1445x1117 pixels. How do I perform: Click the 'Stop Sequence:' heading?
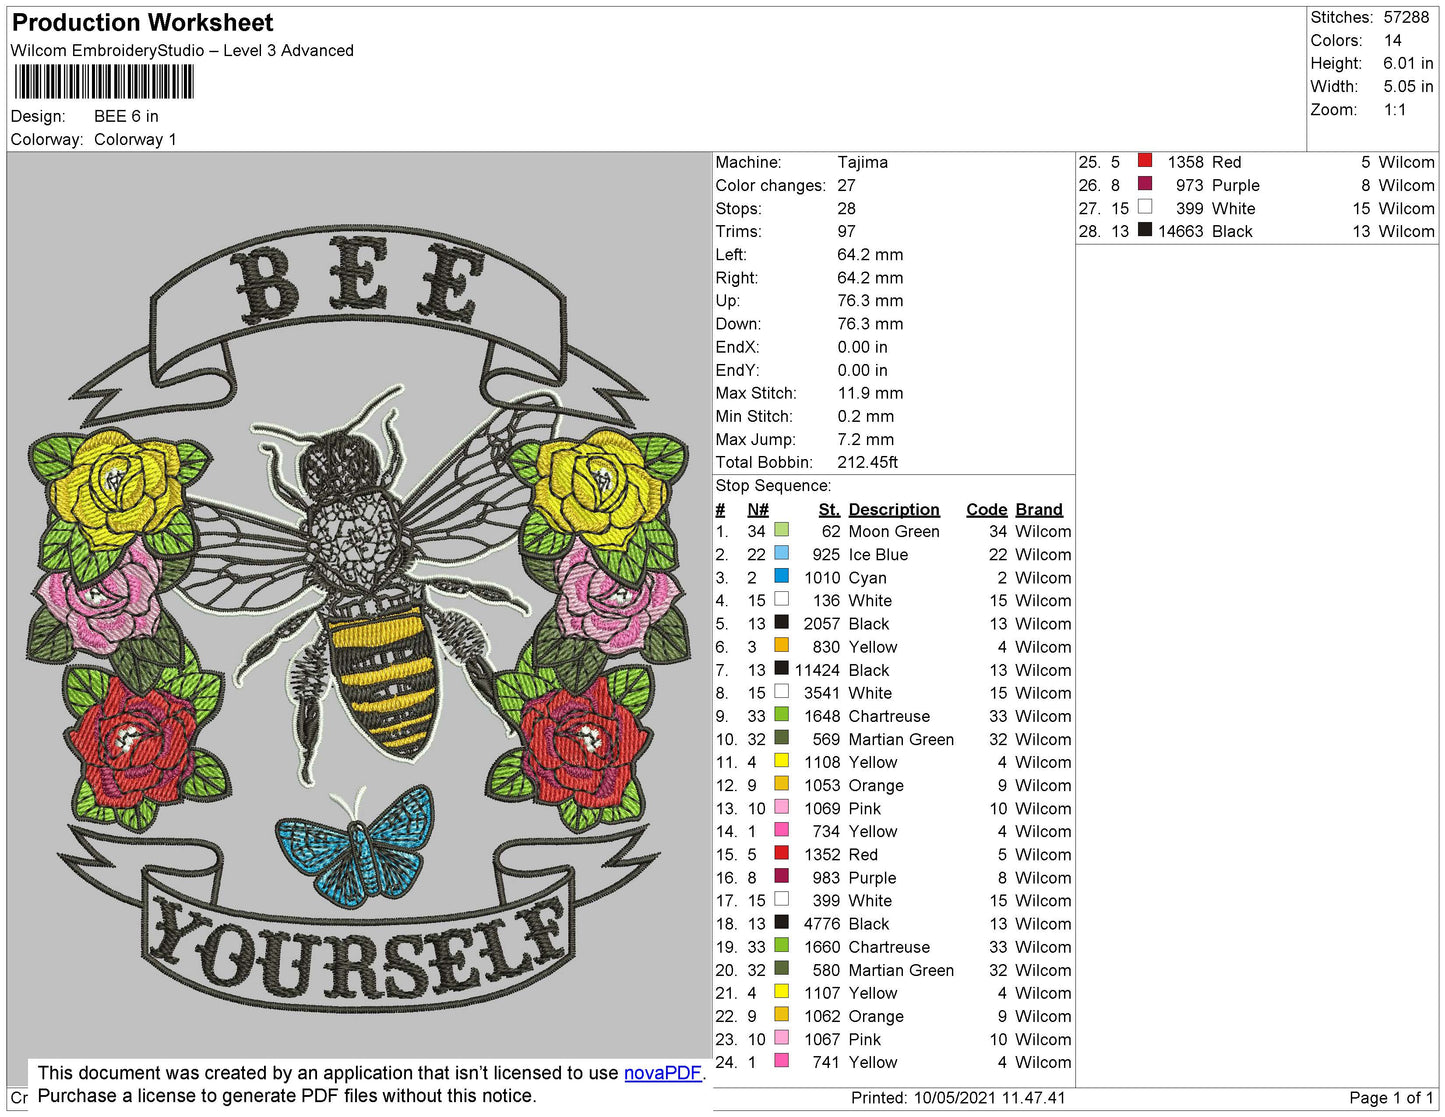(x=773, y=485)
